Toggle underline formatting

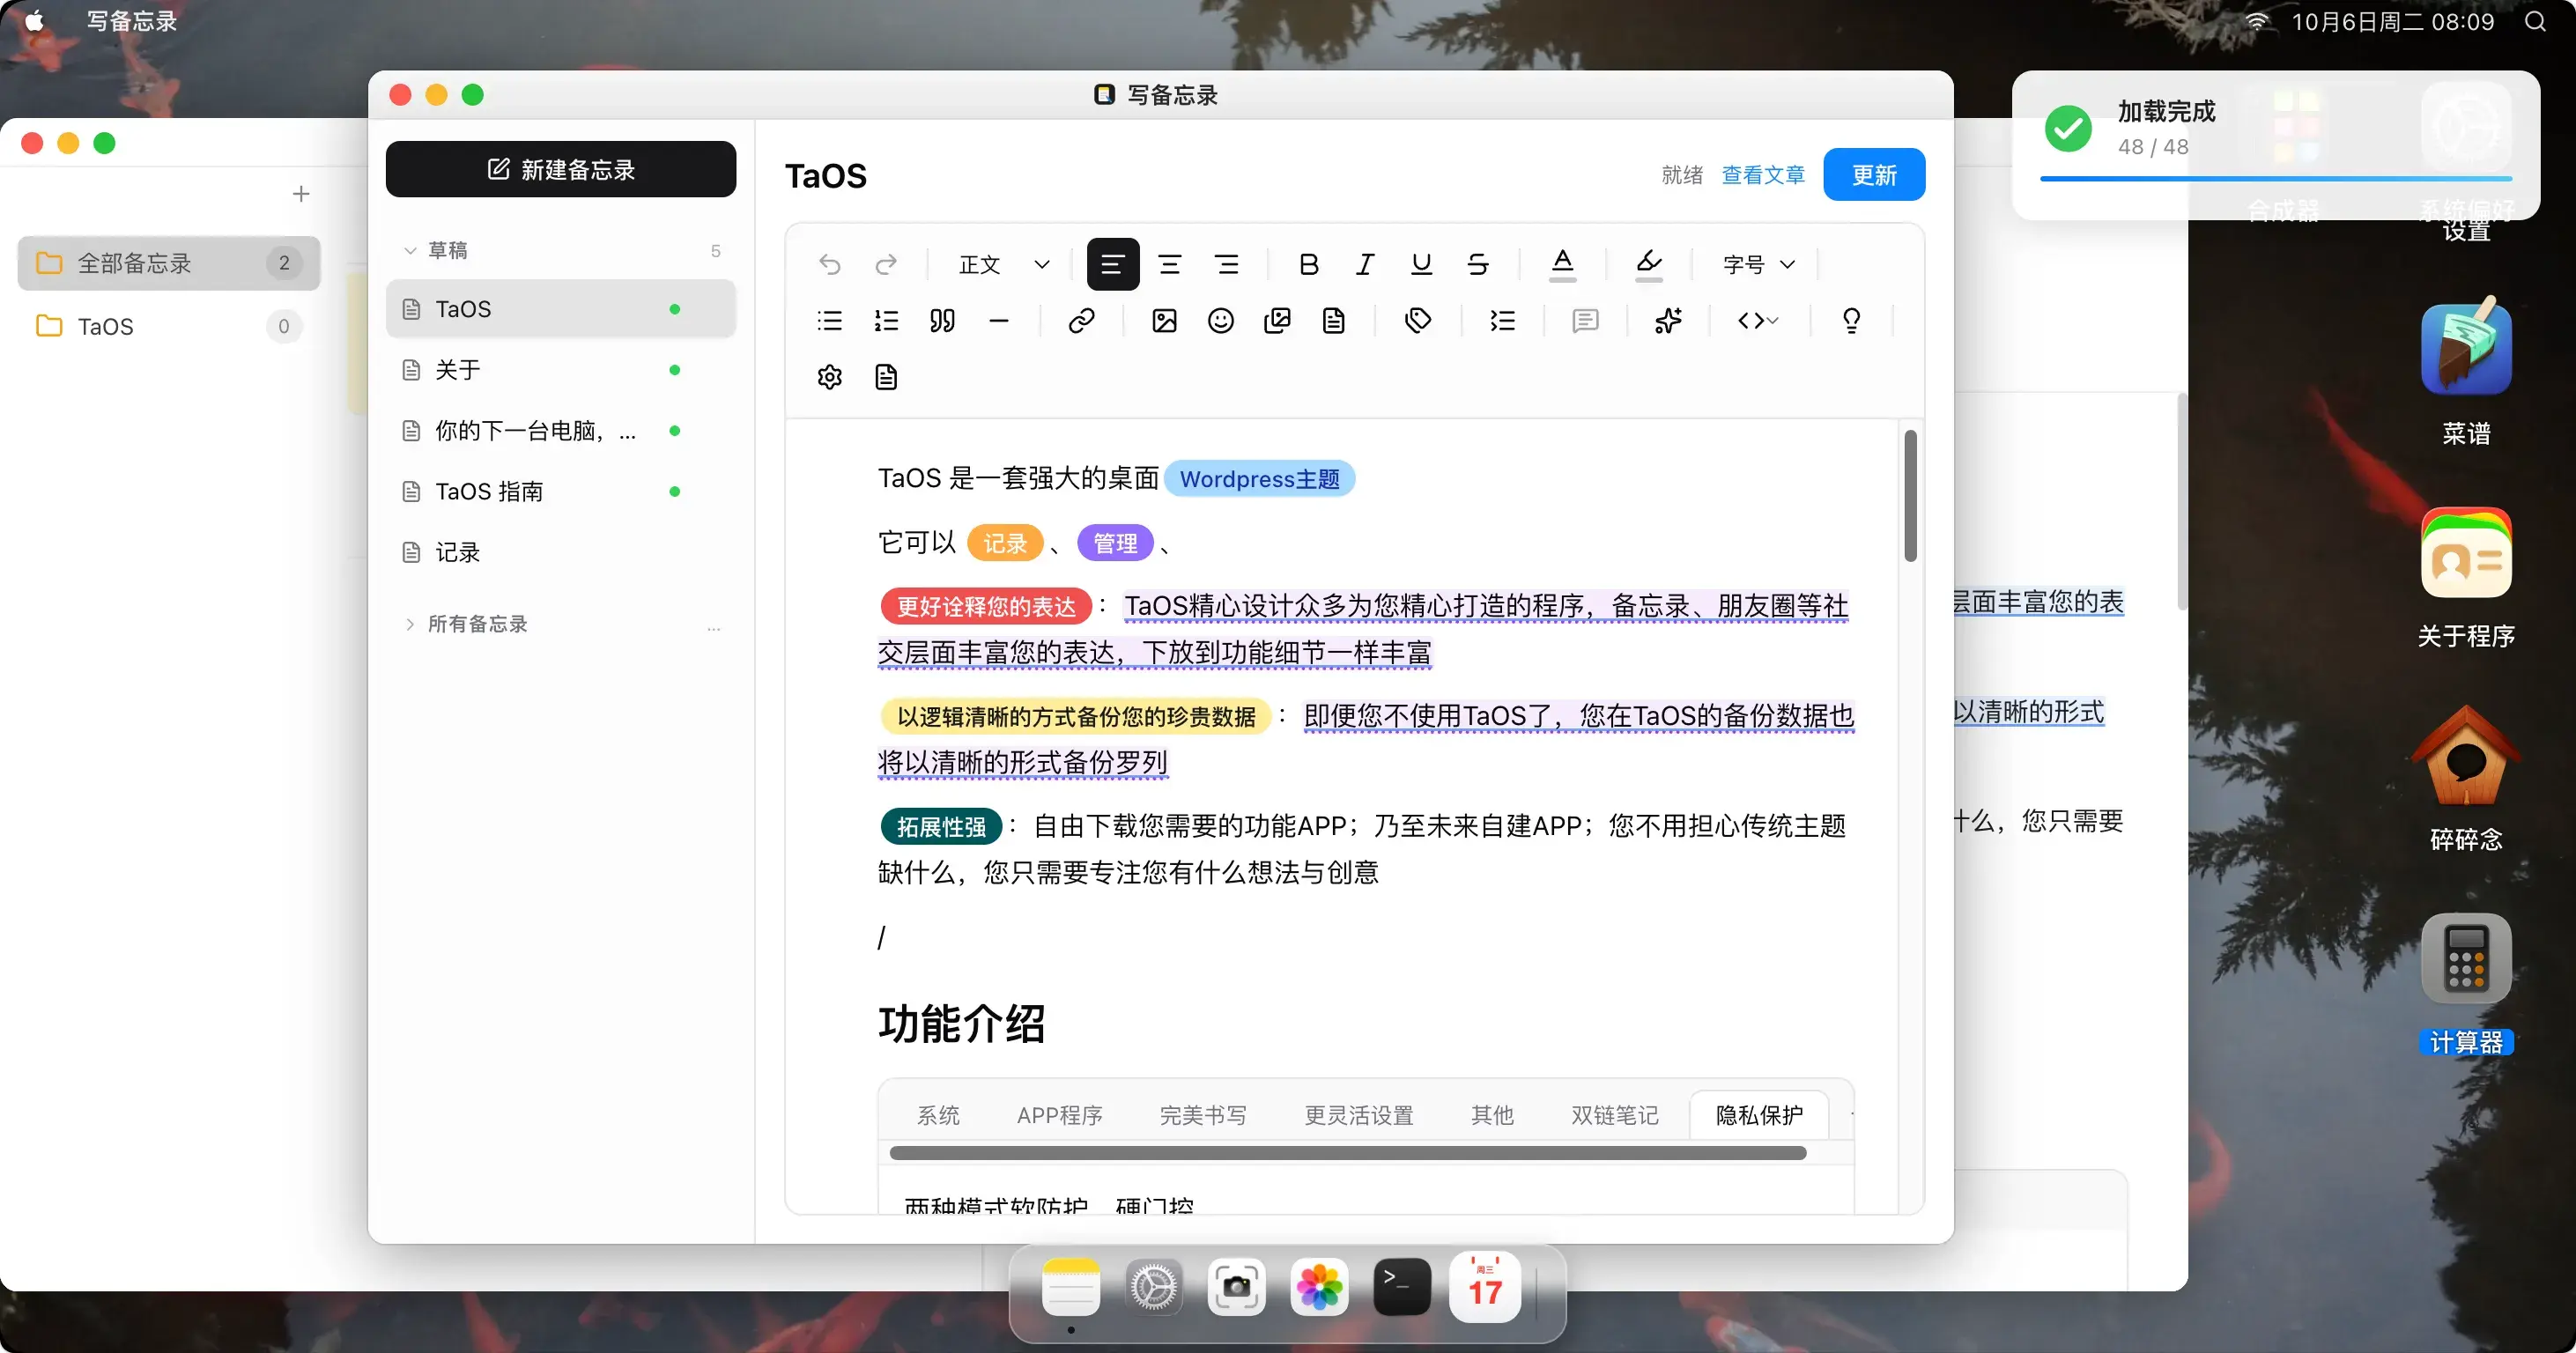coord(1421,264)
